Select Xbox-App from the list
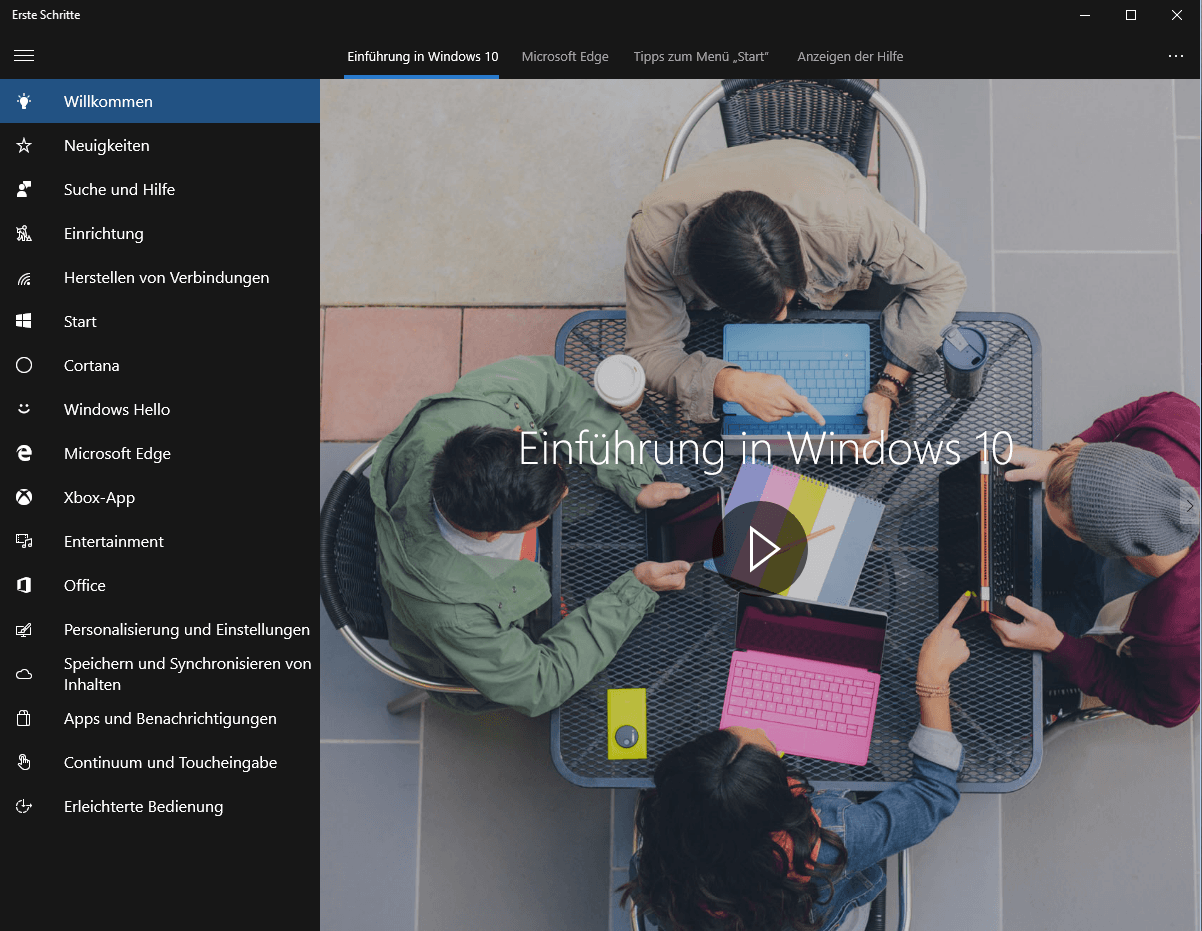The image size is (1202, 931). [x=160, y=497]
